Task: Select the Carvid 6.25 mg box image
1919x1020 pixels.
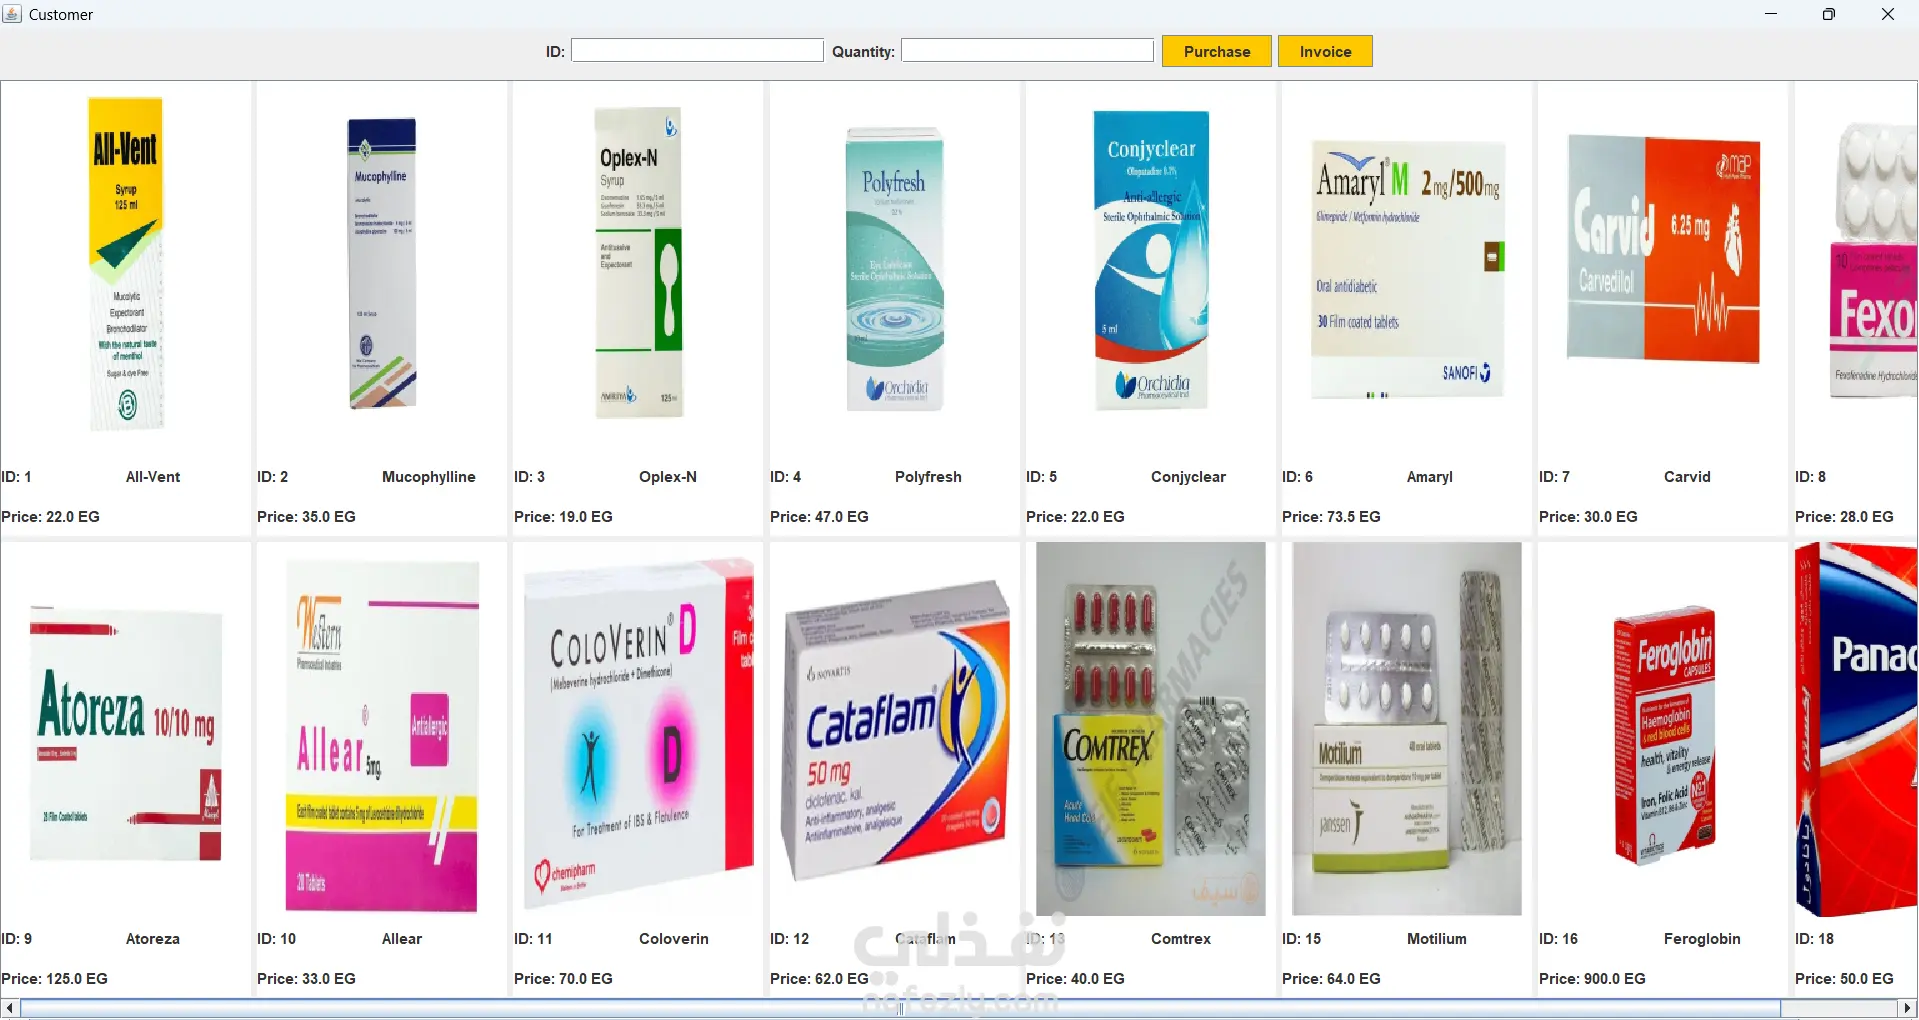Action: [x=1663, y=248]
